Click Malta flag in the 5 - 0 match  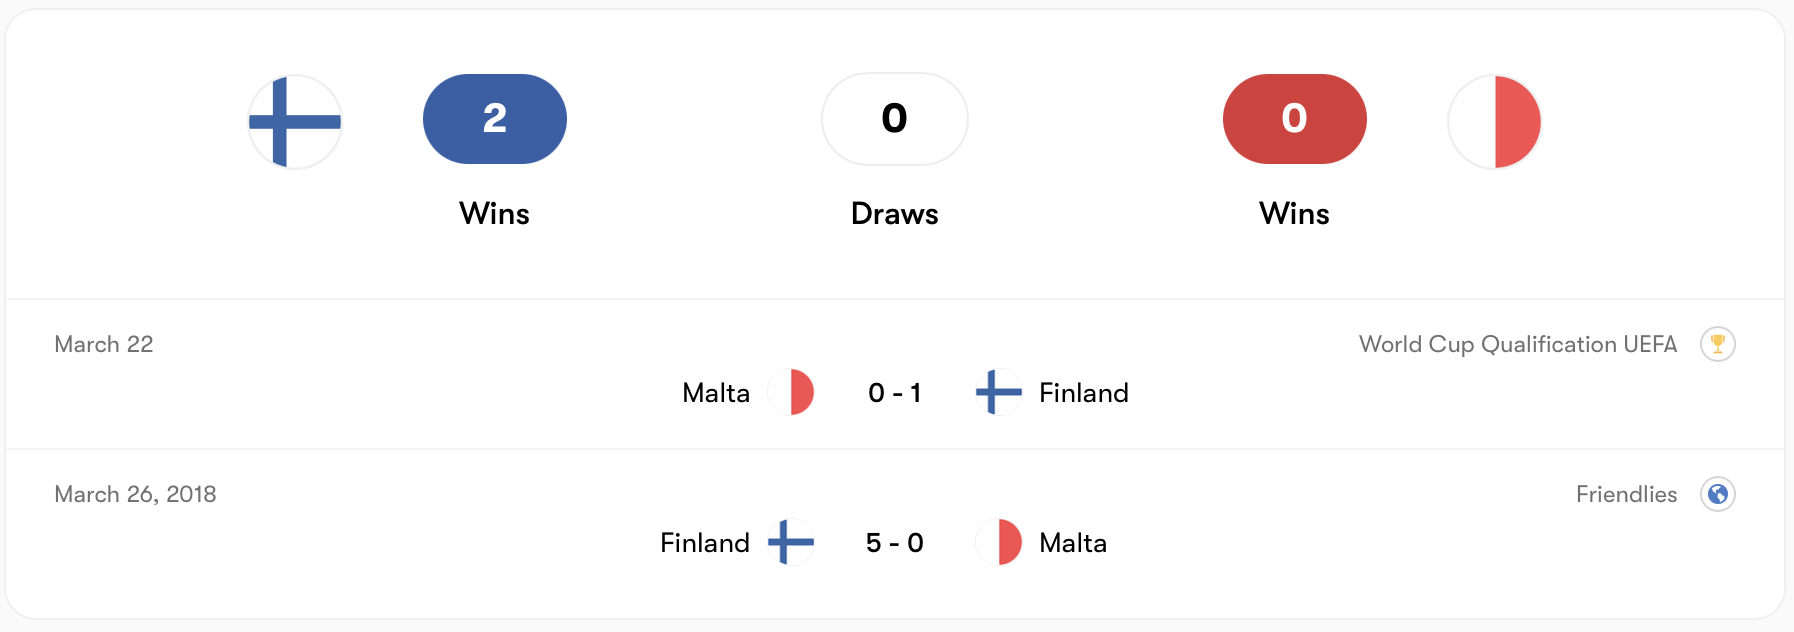click(998, 542)
